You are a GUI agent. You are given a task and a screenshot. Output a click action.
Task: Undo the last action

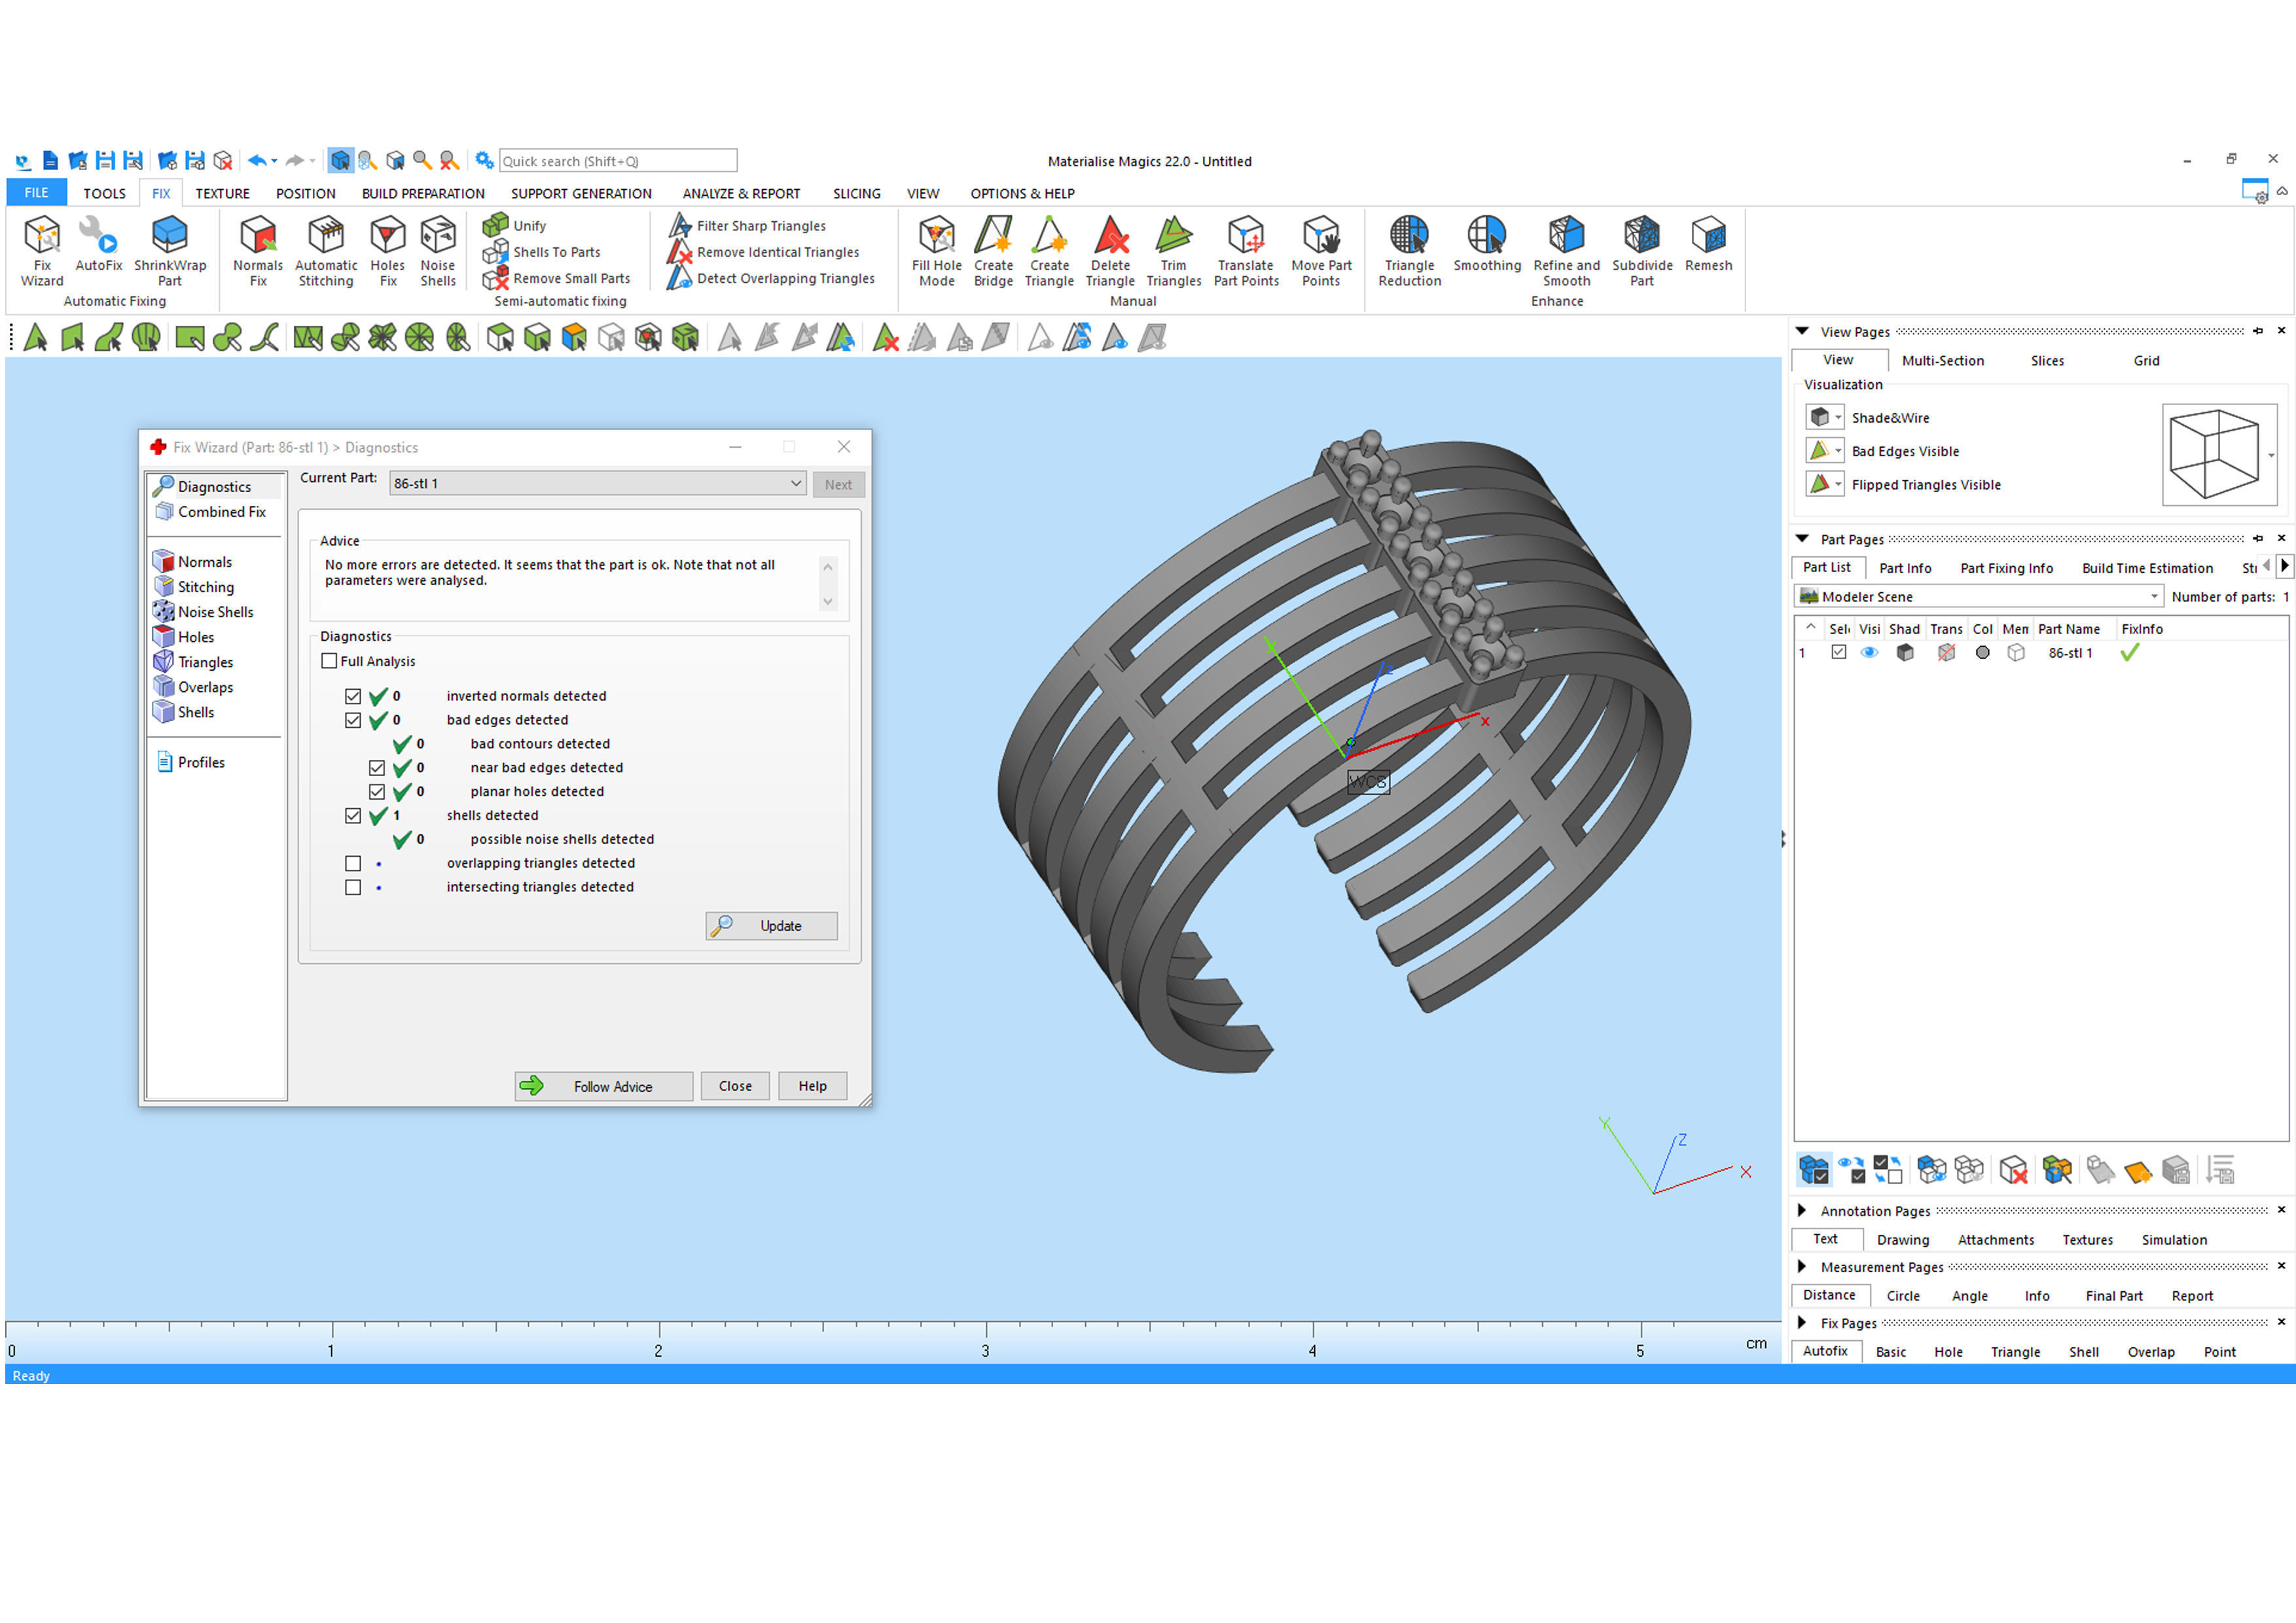(256, 160)
